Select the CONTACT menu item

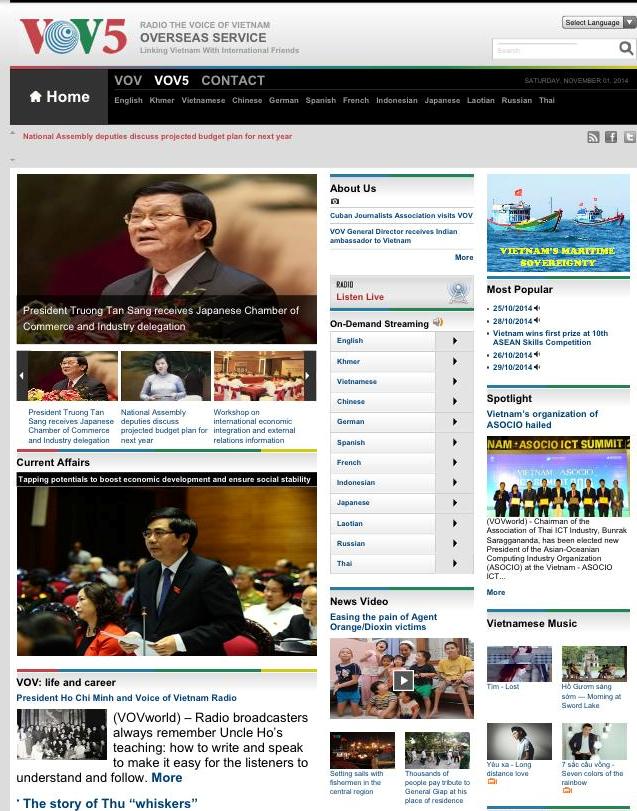tap(233, 80)
